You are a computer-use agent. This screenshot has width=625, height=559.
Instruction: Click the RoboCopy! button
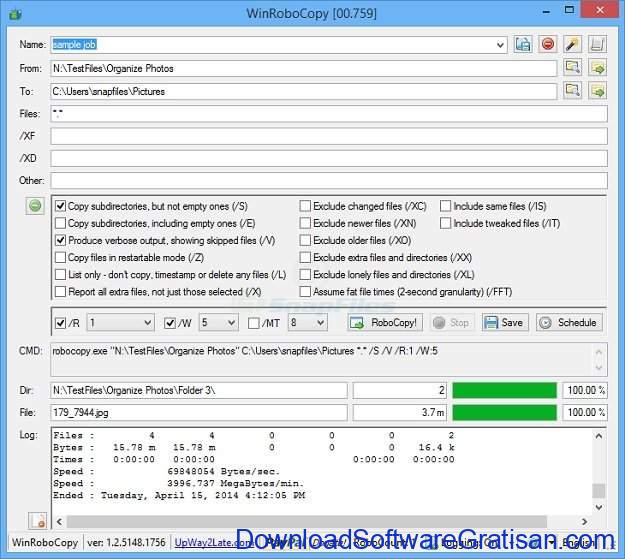(x=385, y=322)
